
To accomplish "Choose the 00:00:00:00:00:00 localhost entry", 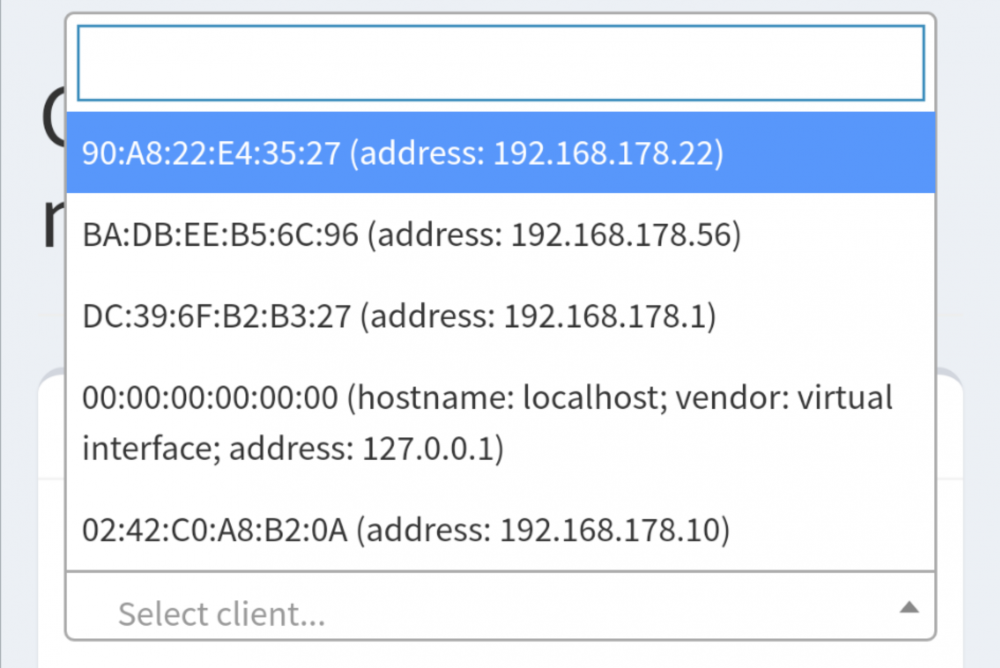I will 501,422.
